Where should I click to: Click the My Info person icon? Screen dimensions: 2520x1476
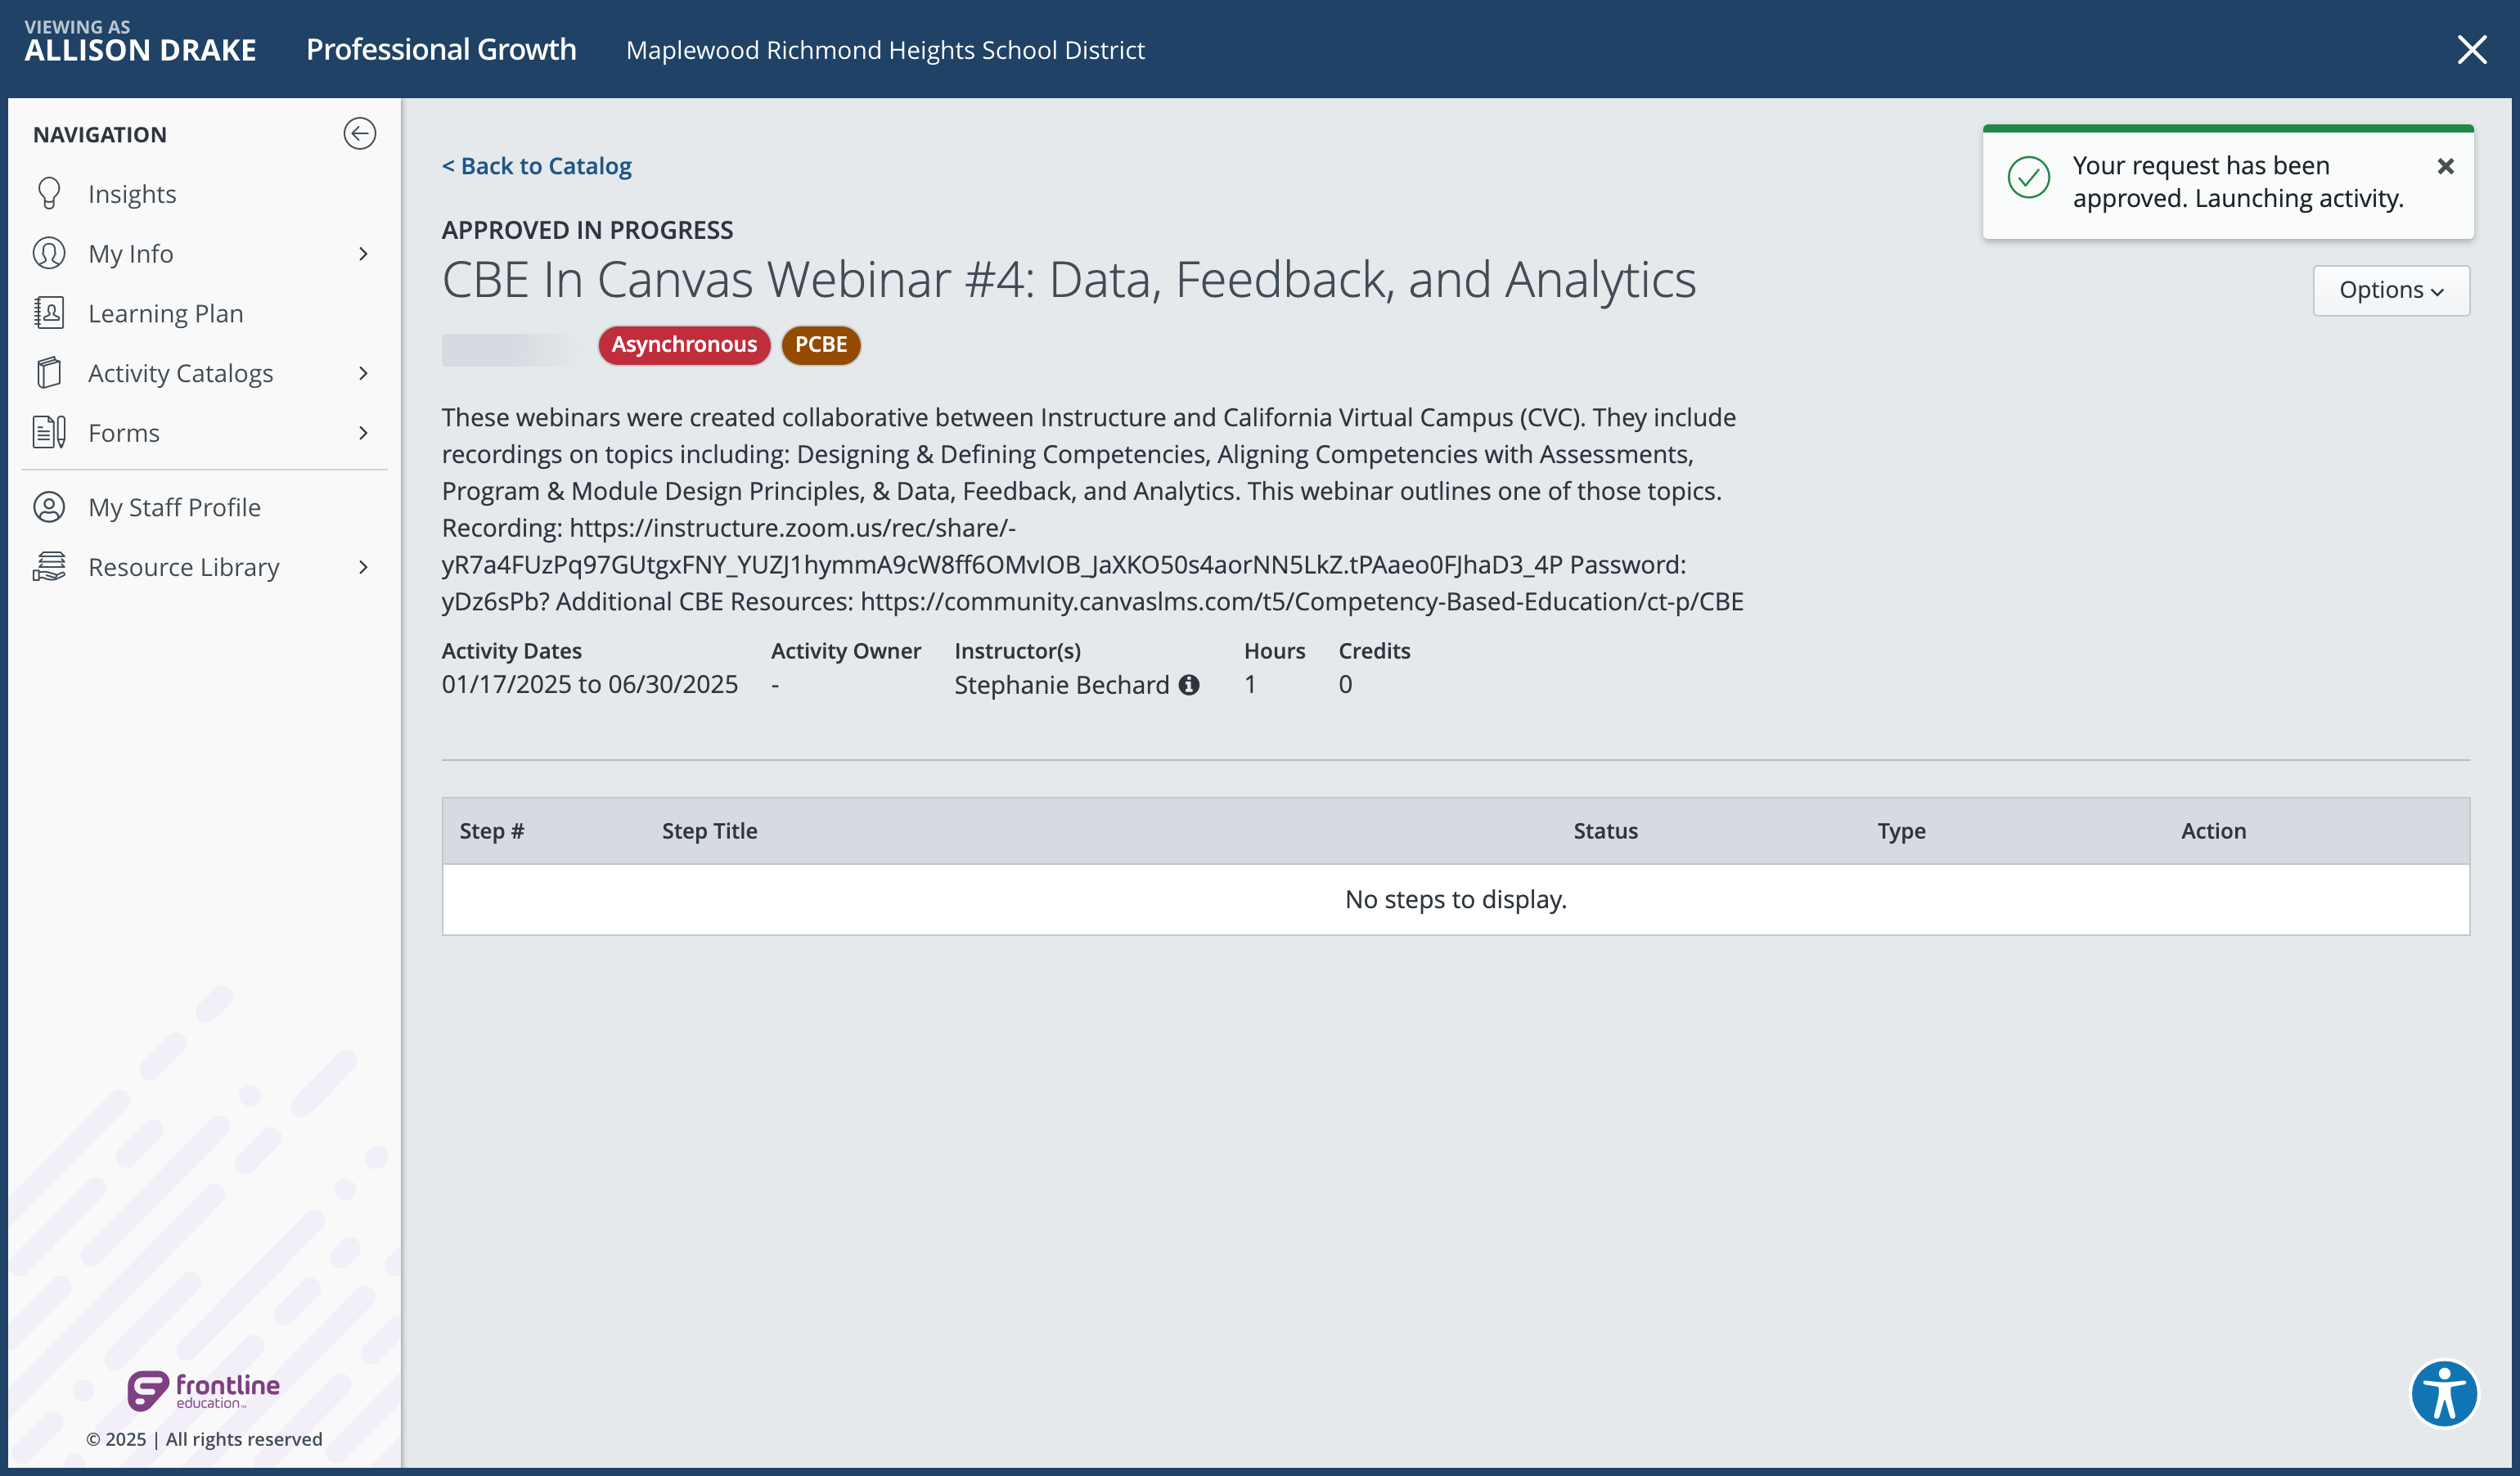coord(49,254)
